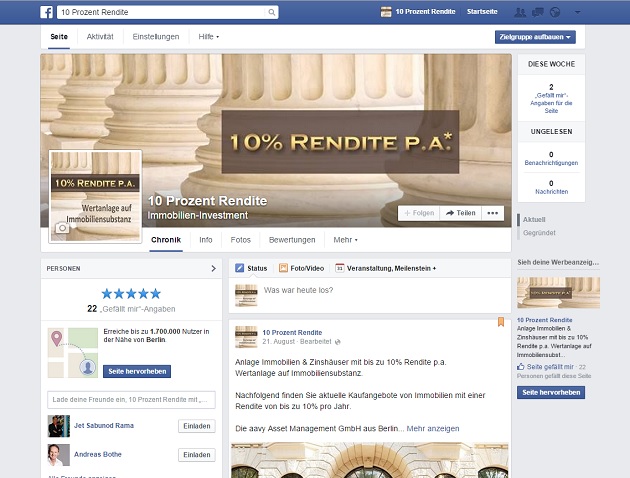Screen dimensions: 630x478
Task: Select the Fotos tab
Action: coord(241,240)
